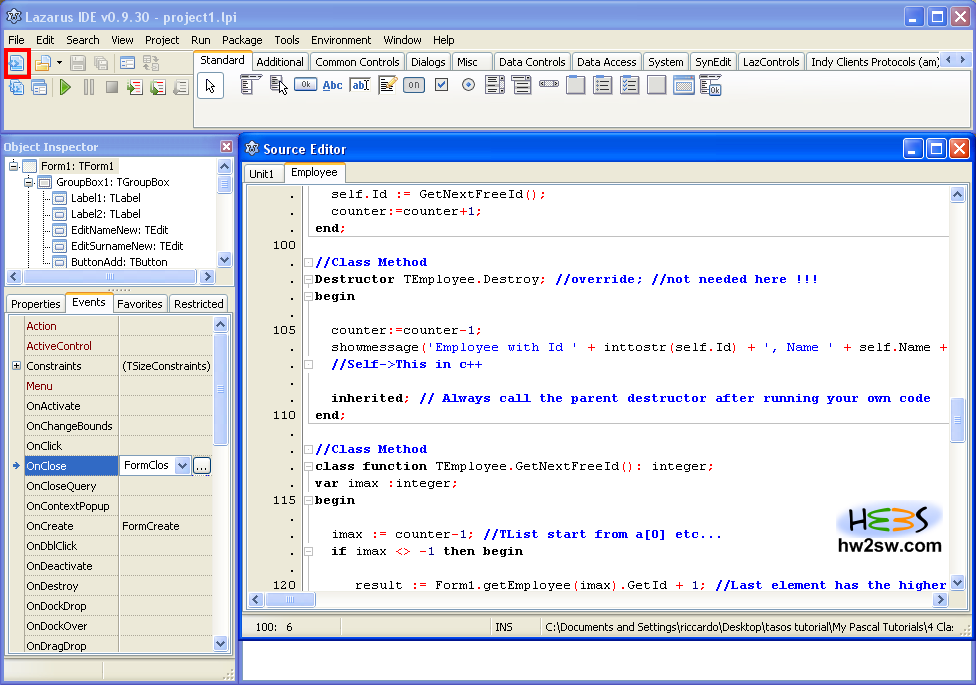Fold the 'if imax <> -1' block

[x=308, y=551]
